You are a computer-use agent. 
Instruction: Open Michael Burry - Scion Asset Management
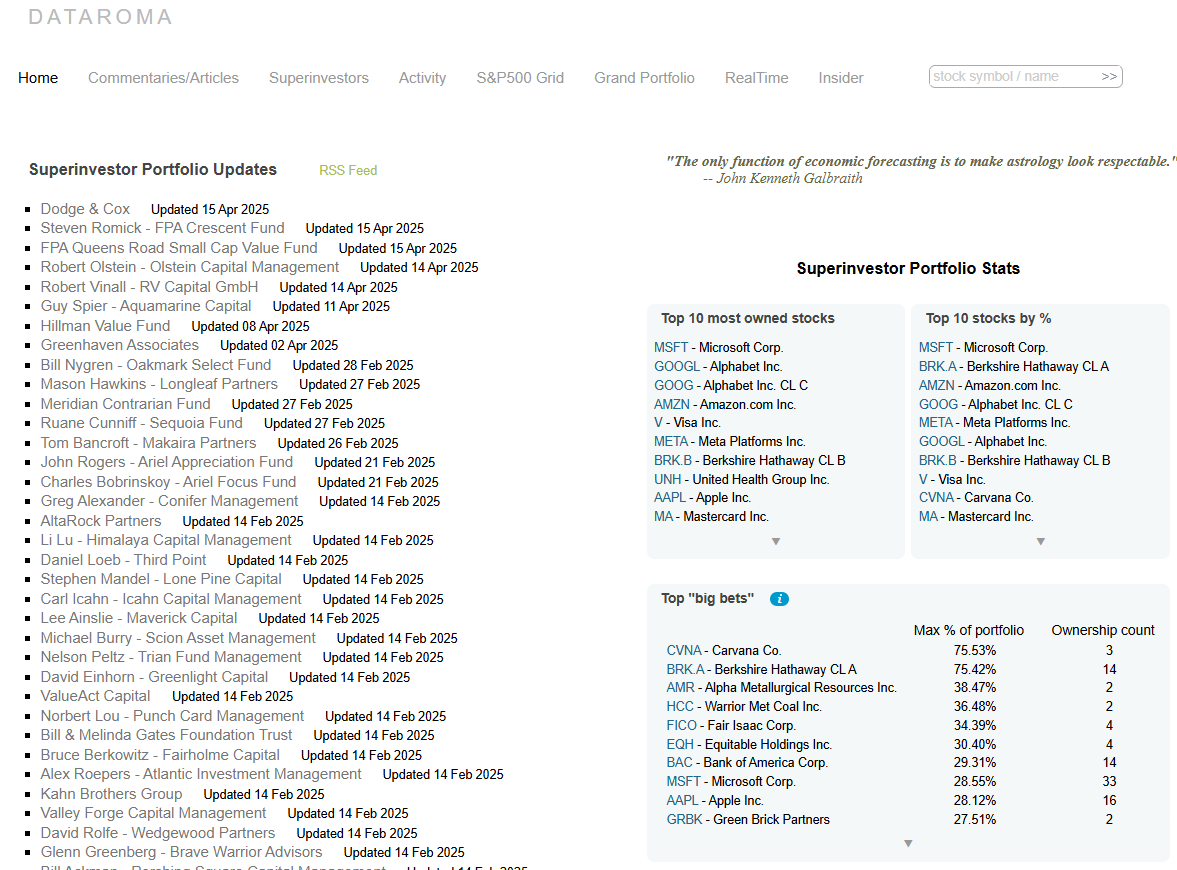coord(178,638)
